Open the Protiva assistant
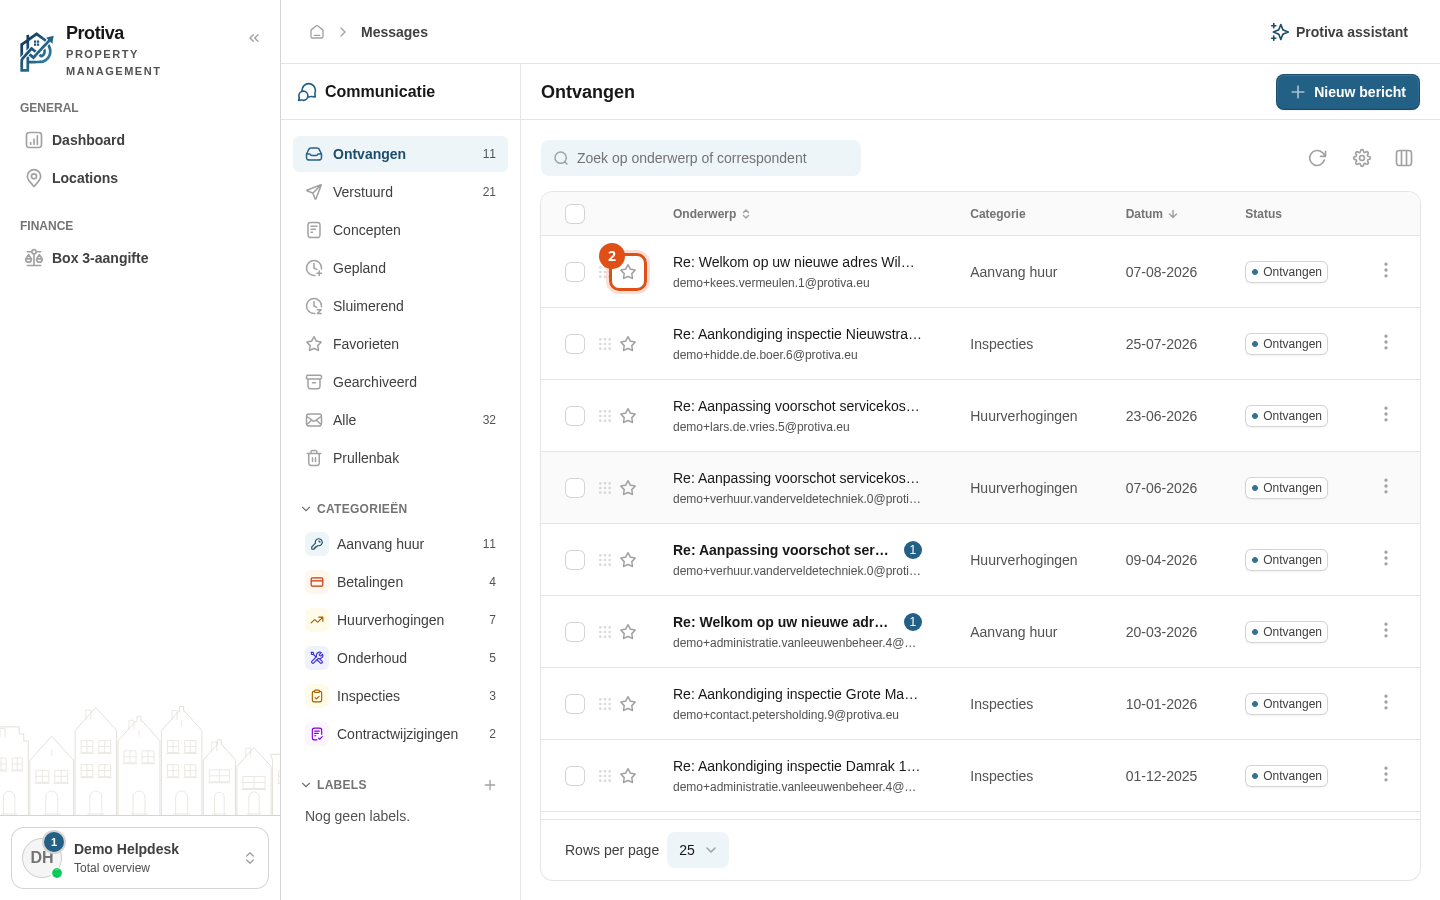Image resolution: width=1440 pixels, height=900 pixels. point(1339,32)
